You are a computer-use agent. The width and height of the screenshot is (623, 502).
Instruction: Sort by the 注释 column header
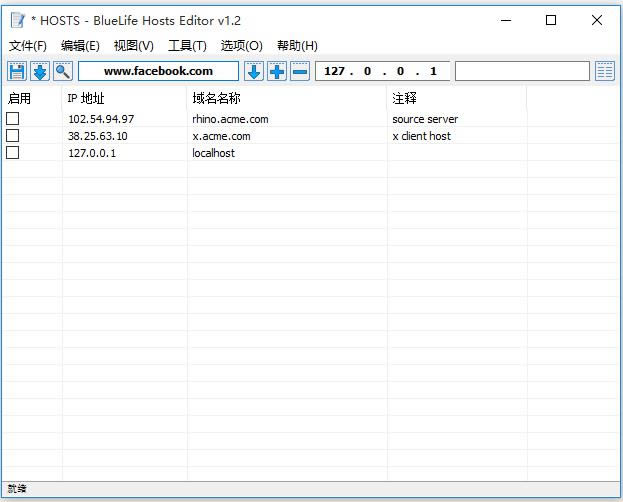457,98
